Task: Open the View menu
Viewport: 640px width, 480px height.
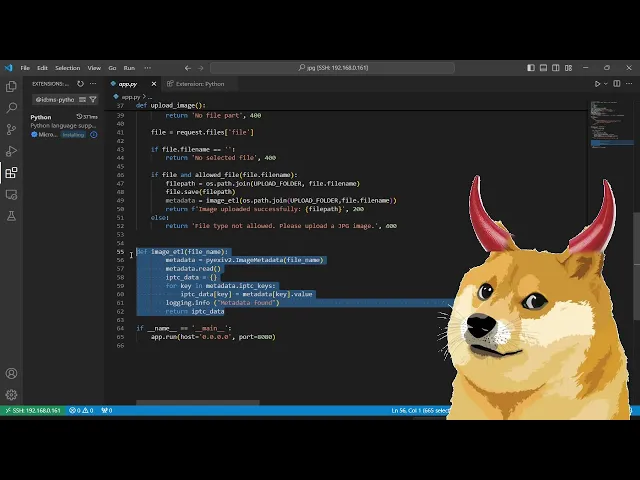Action: tap(94, 68)
